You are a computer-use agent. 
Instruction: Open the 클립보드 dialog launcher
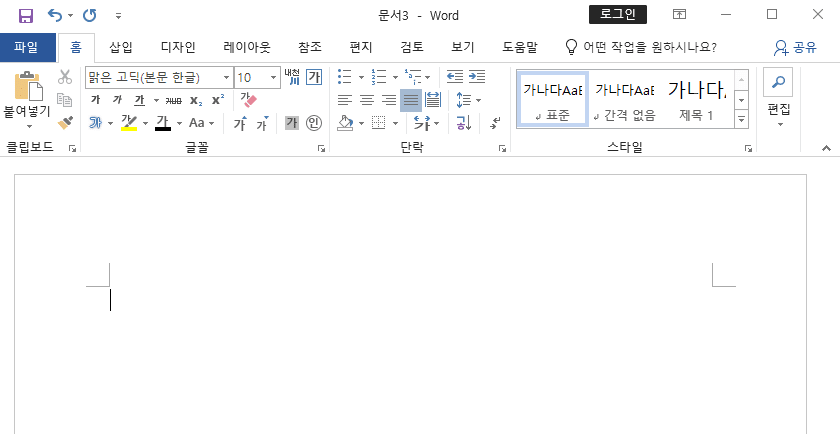point(72,148)
